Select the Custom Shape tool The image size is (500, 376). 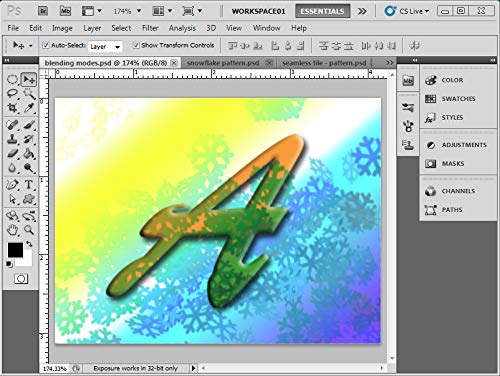pyautogui.click(x=29, y=199)
